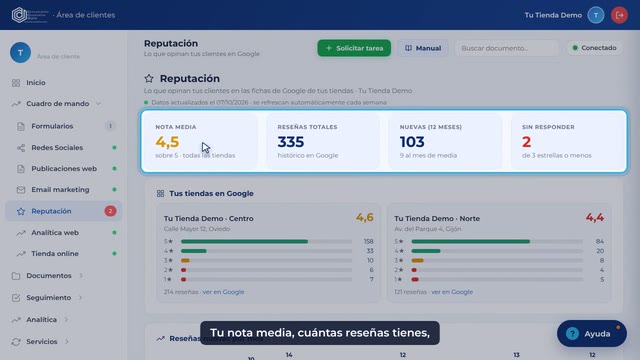Viewport: 640px width, 360px height.
Task: Click the Redes Sociales share icon
Action: tap(21, 148)
